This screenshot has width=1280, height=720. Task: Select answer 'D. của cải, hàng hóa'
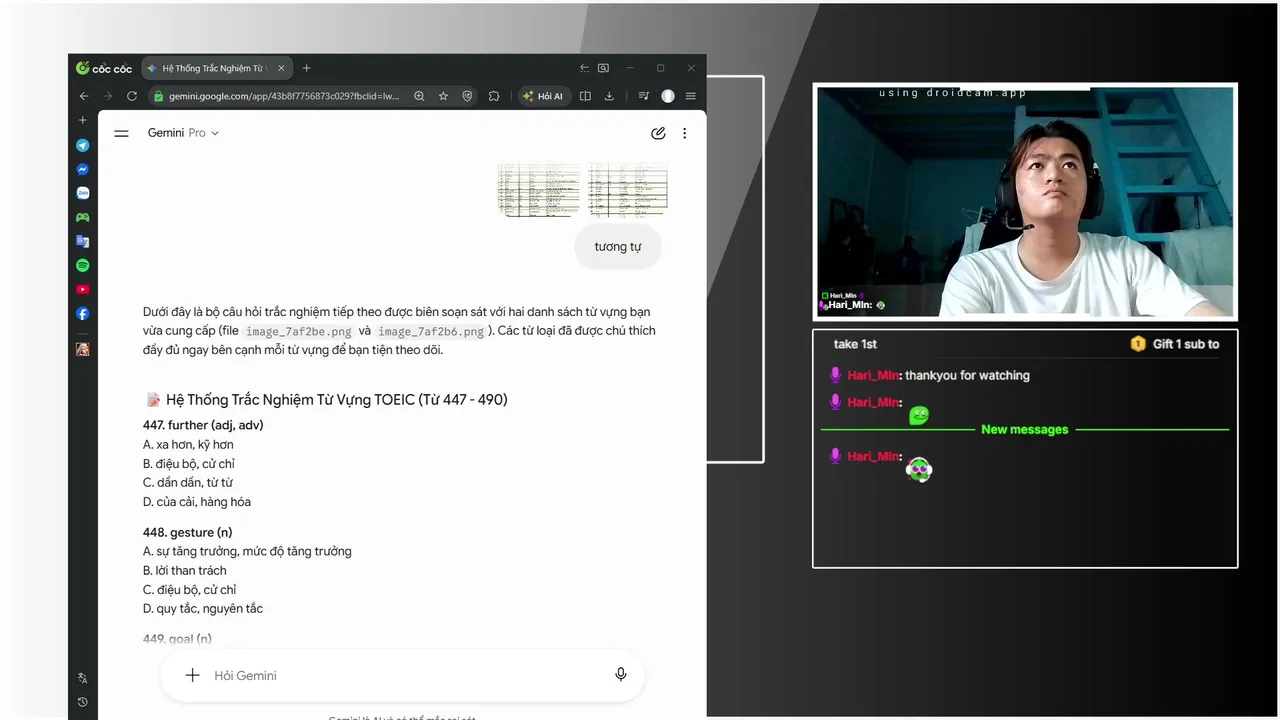click(197, 502)
